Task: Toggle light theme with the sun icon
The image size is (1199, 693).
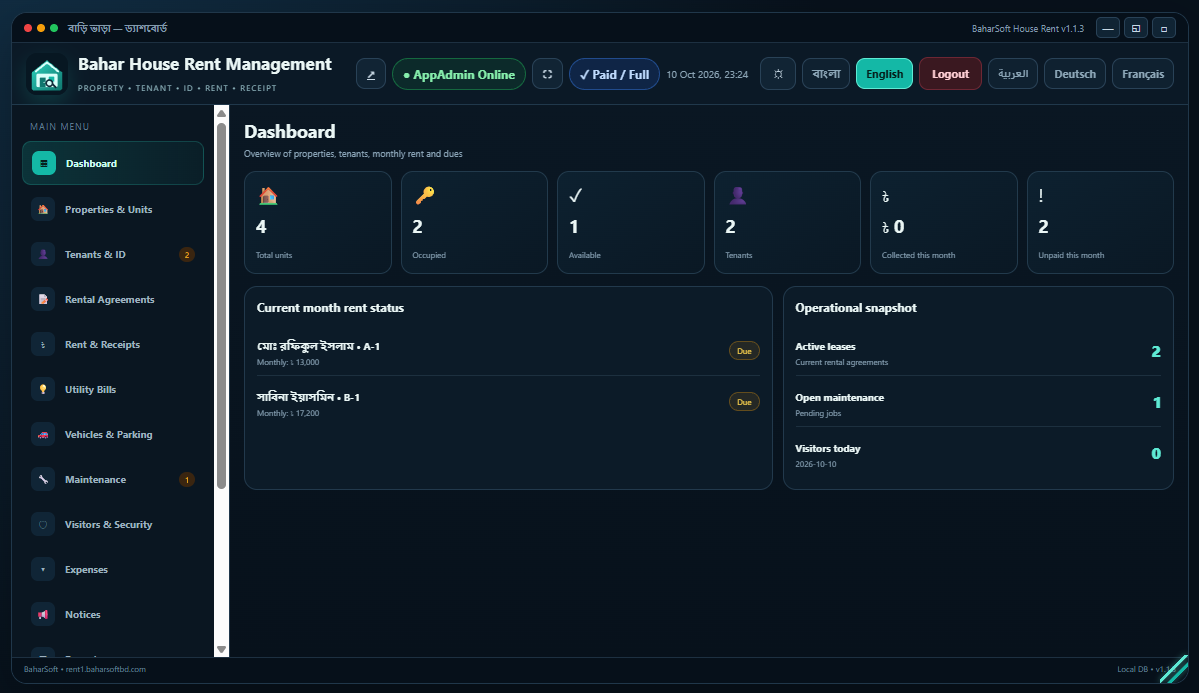Action: click(778, 74)
